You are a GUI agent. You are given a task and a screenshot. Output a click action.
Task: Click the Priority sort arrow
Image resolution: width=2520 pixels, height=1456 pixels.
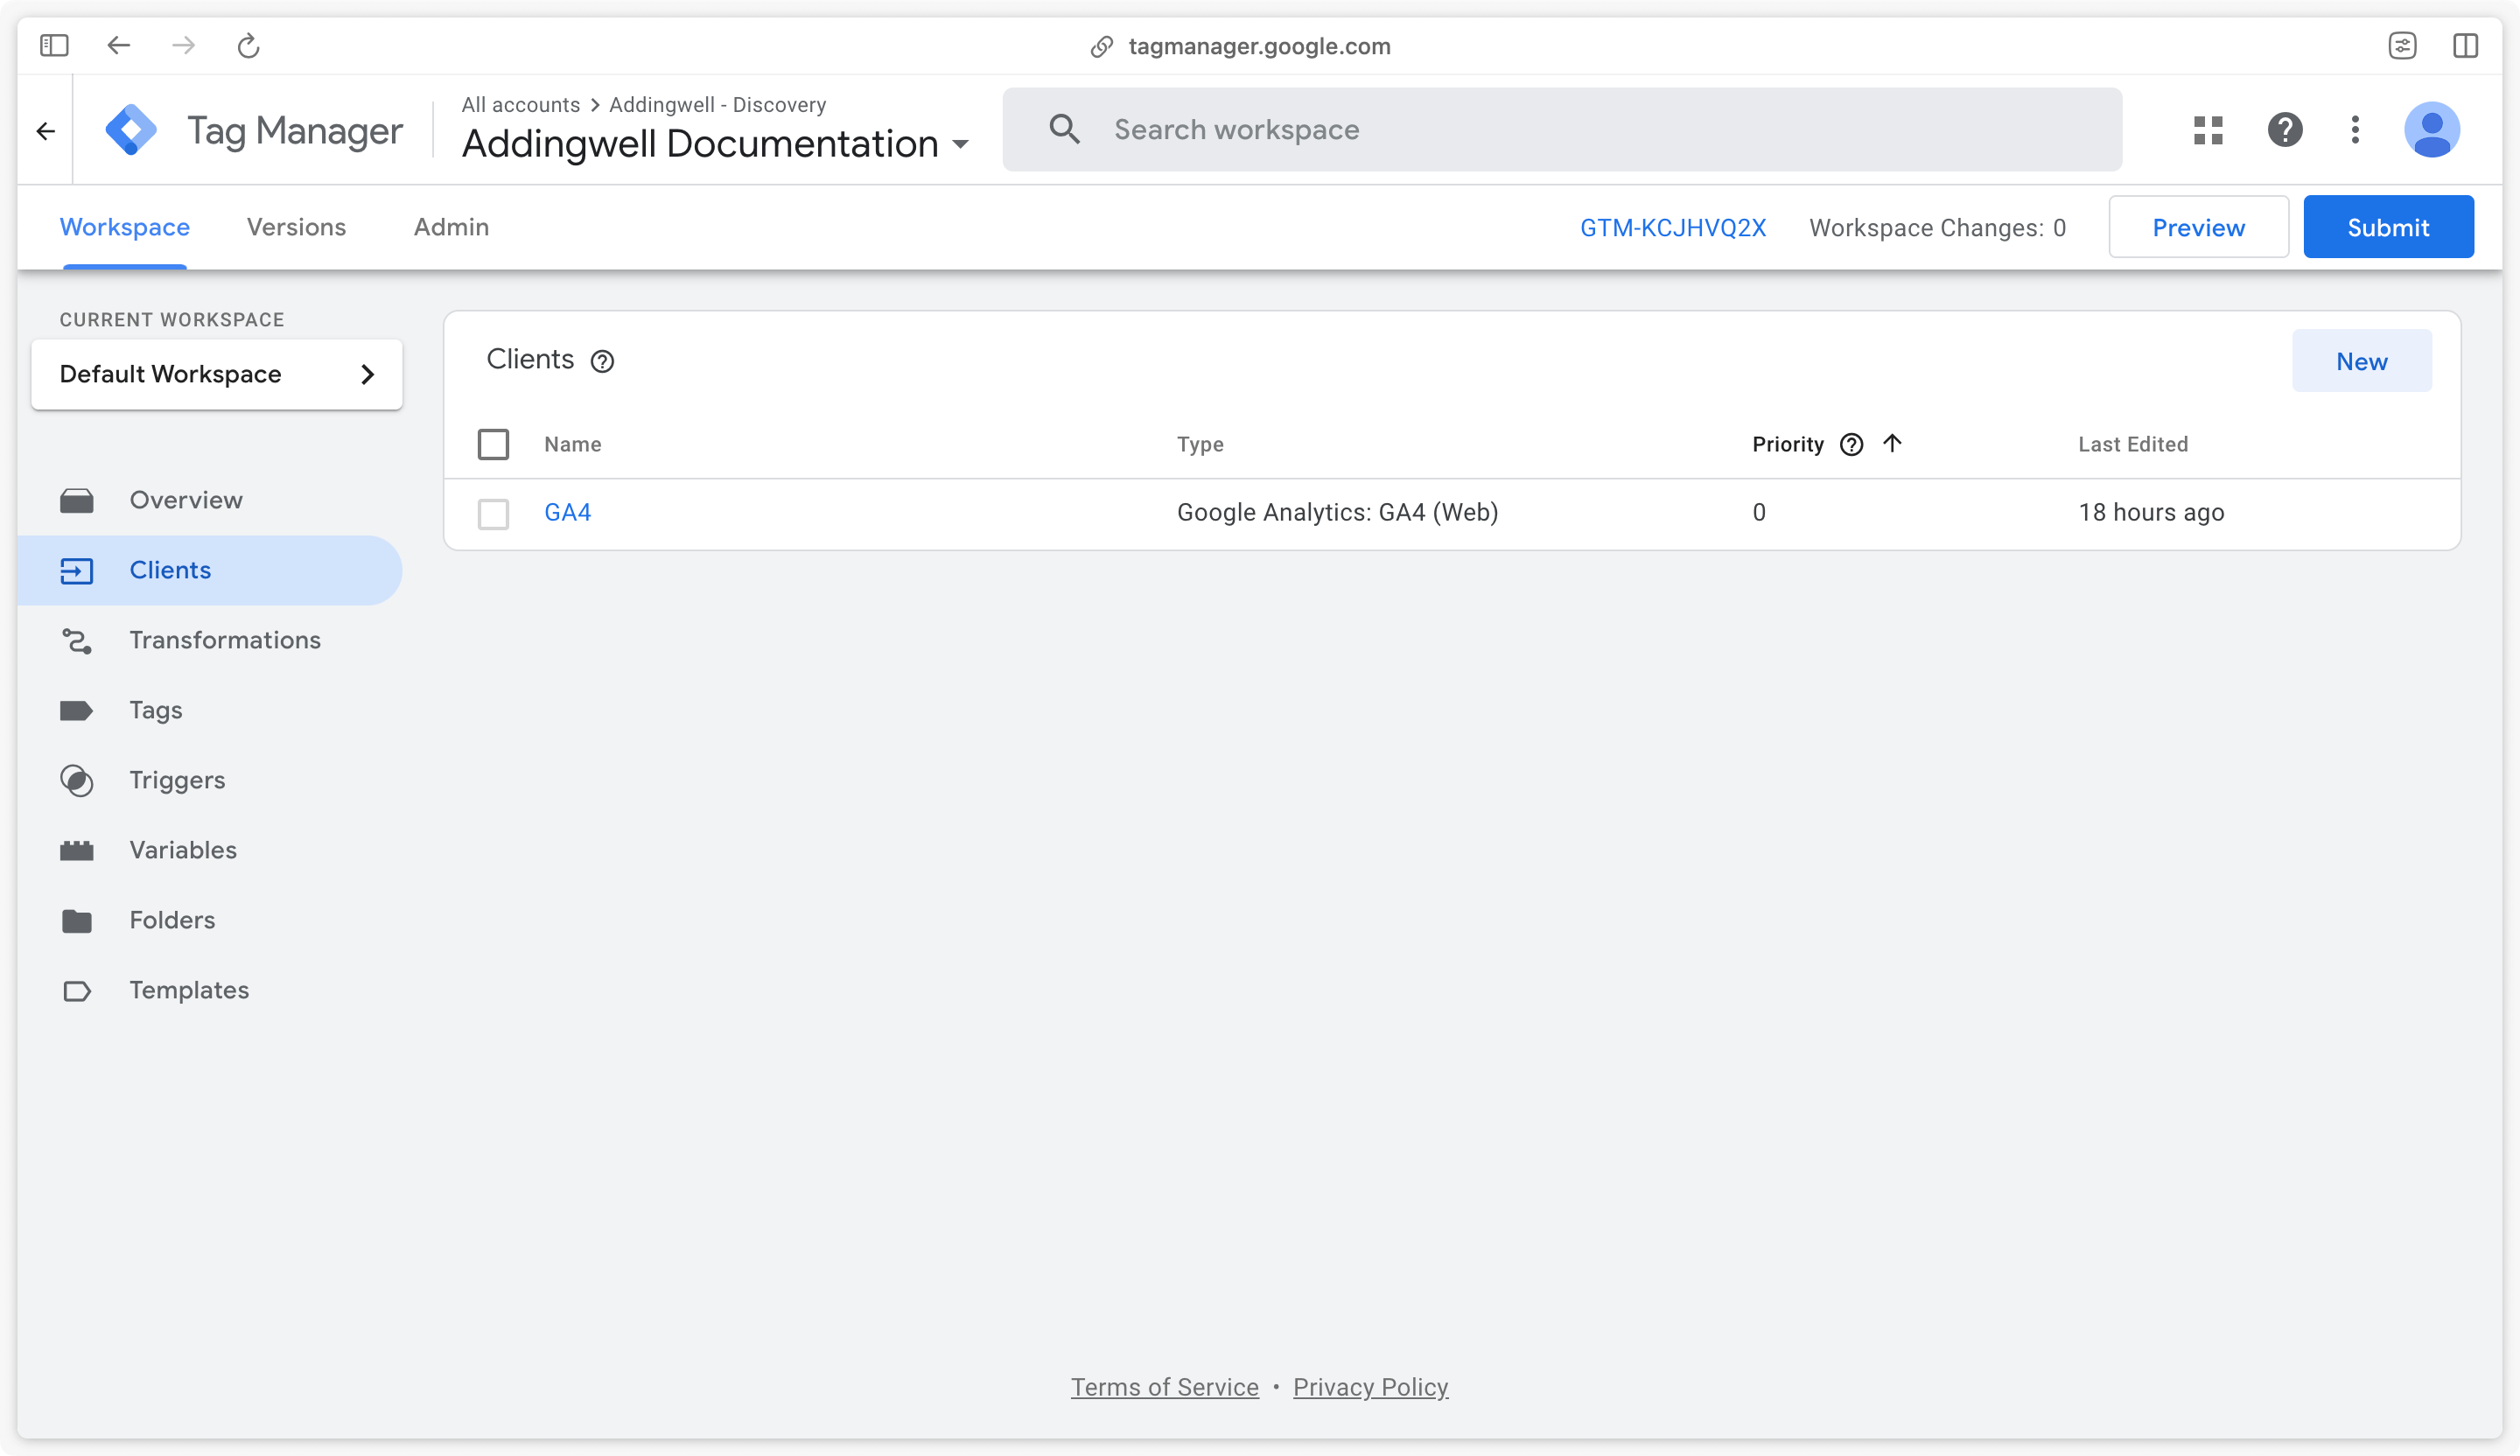click(1892, 443)
